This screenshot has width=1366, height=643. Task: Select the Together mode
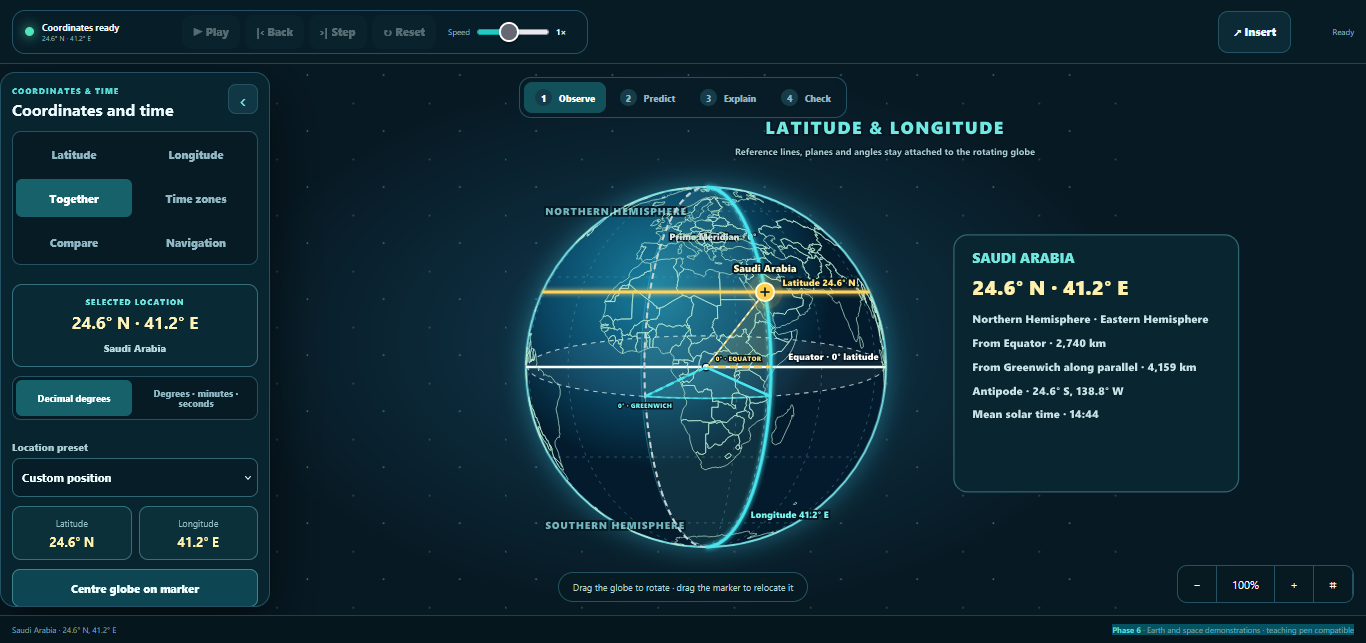(74, 199)
